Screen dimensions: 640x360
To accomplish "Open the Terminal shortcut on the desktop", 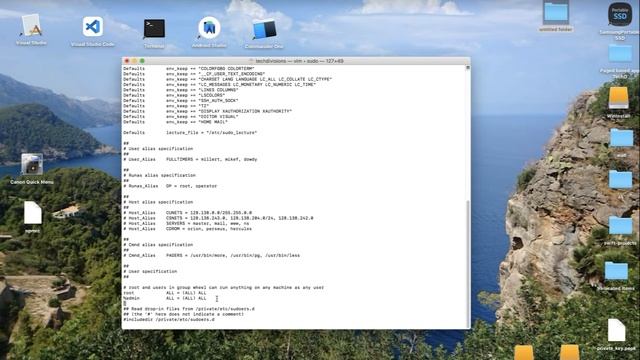I will pos(154,30).
